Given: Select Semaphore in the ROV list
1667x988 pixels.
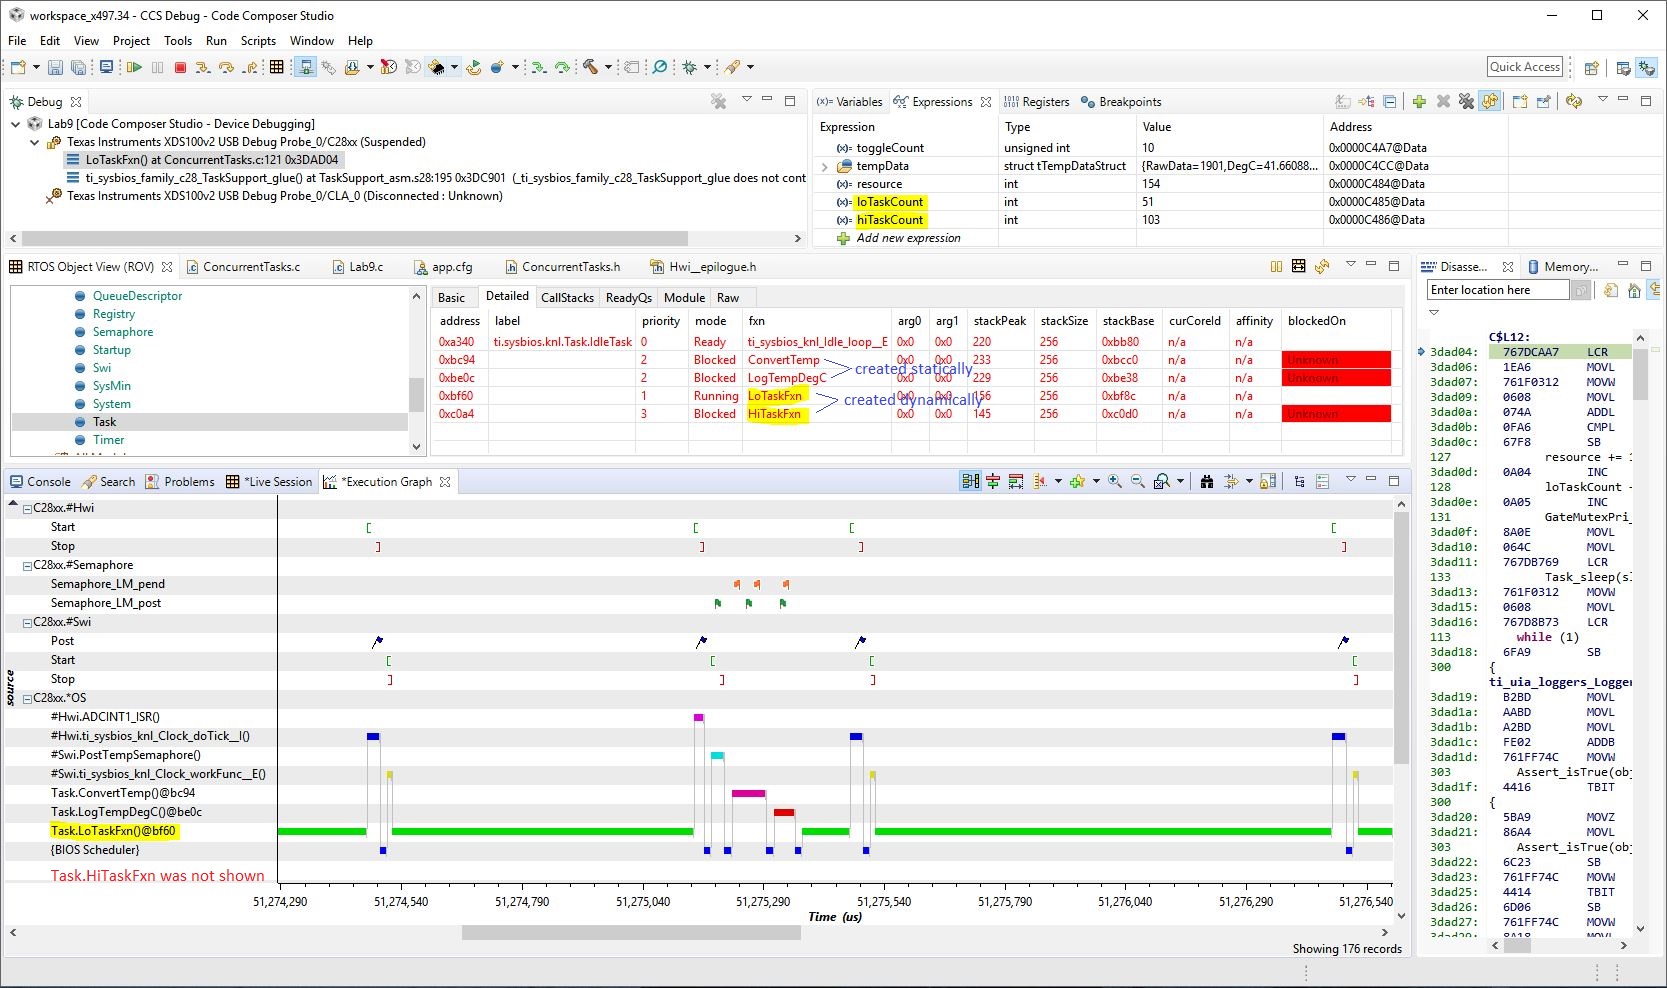Looking at the screenshot, I should pos(123,332).
